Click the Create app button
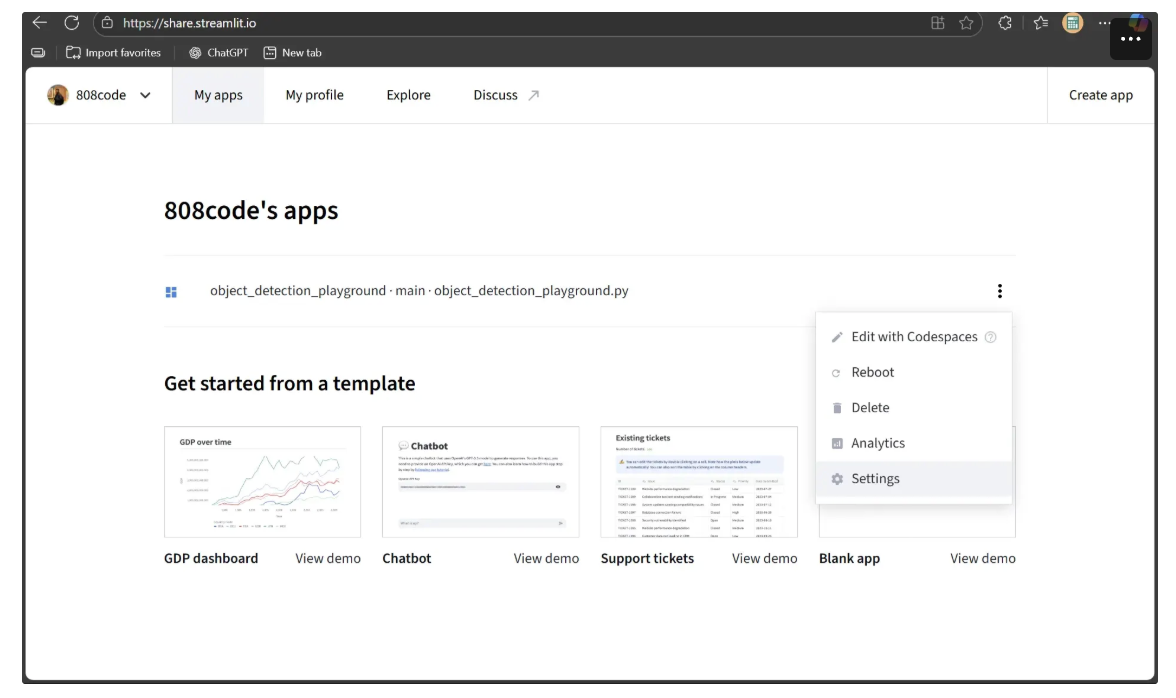Screen dimensions: 1176x698 [1100, 95]
